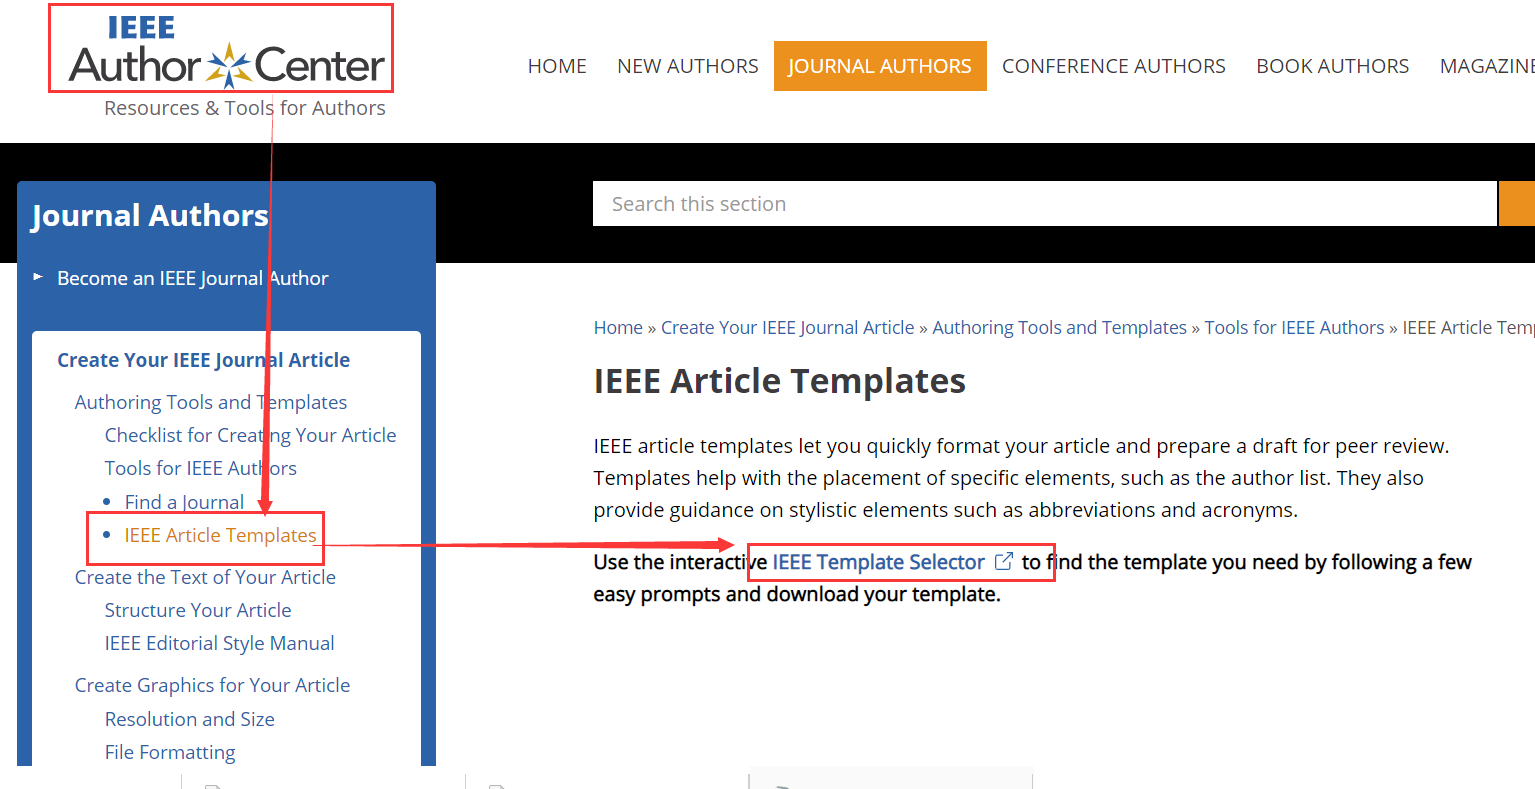Screen dimensions: 1535x789
Task: Open Find a Journal link
Action: (184, 502)
